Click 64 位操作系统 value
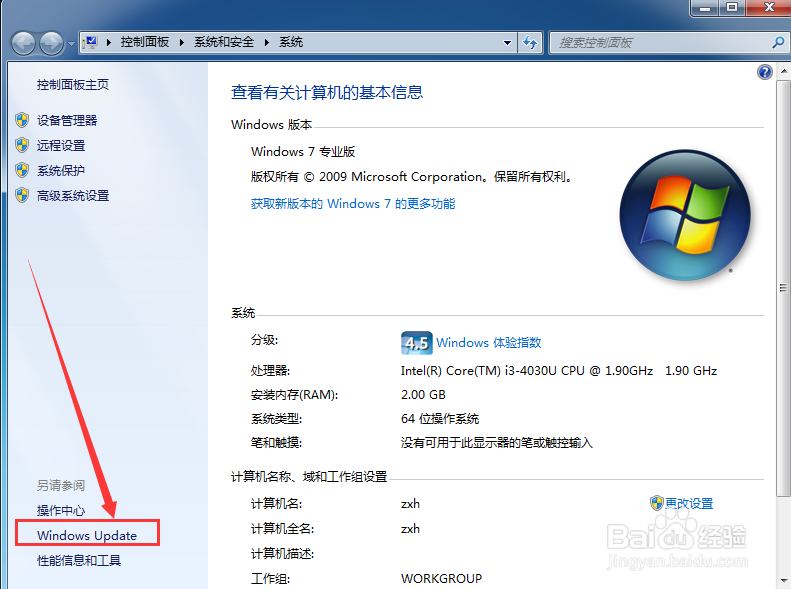 point(440,419)
